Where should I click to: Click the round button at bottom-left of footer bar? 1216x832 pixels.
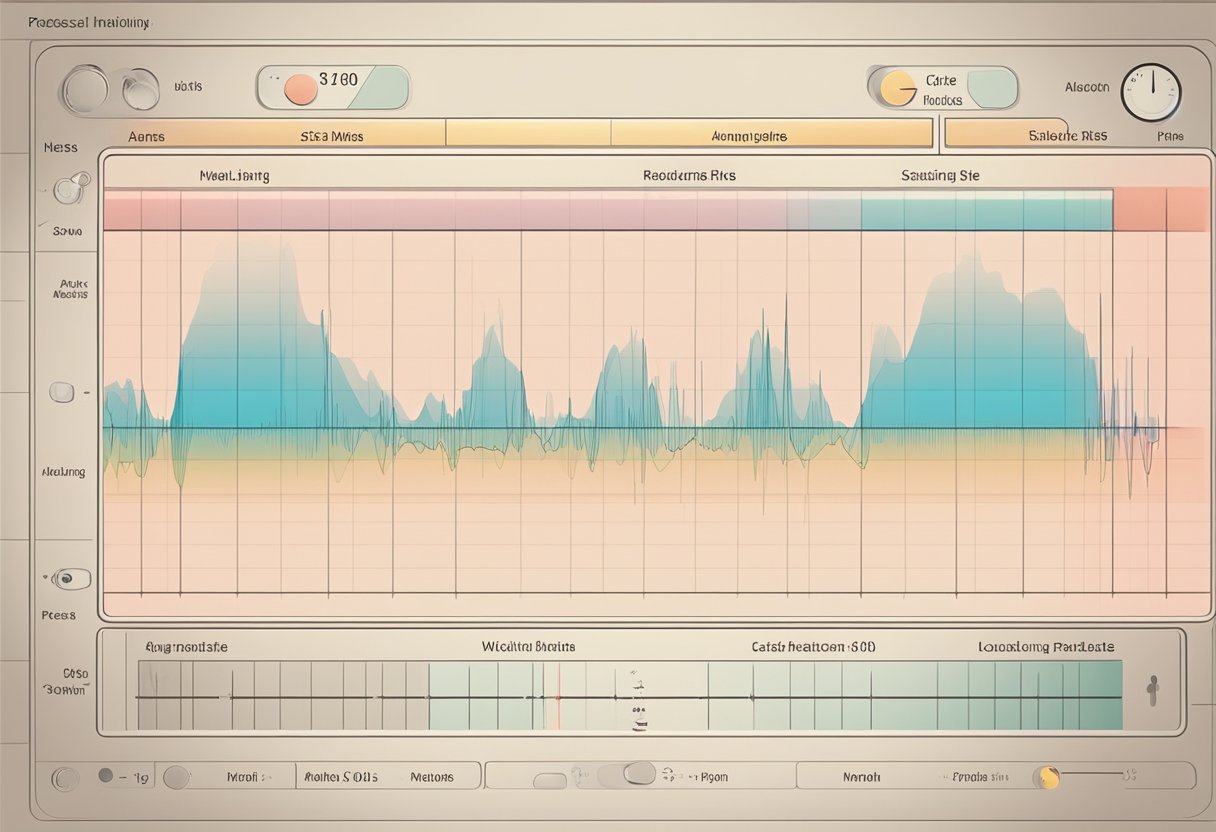65,777
